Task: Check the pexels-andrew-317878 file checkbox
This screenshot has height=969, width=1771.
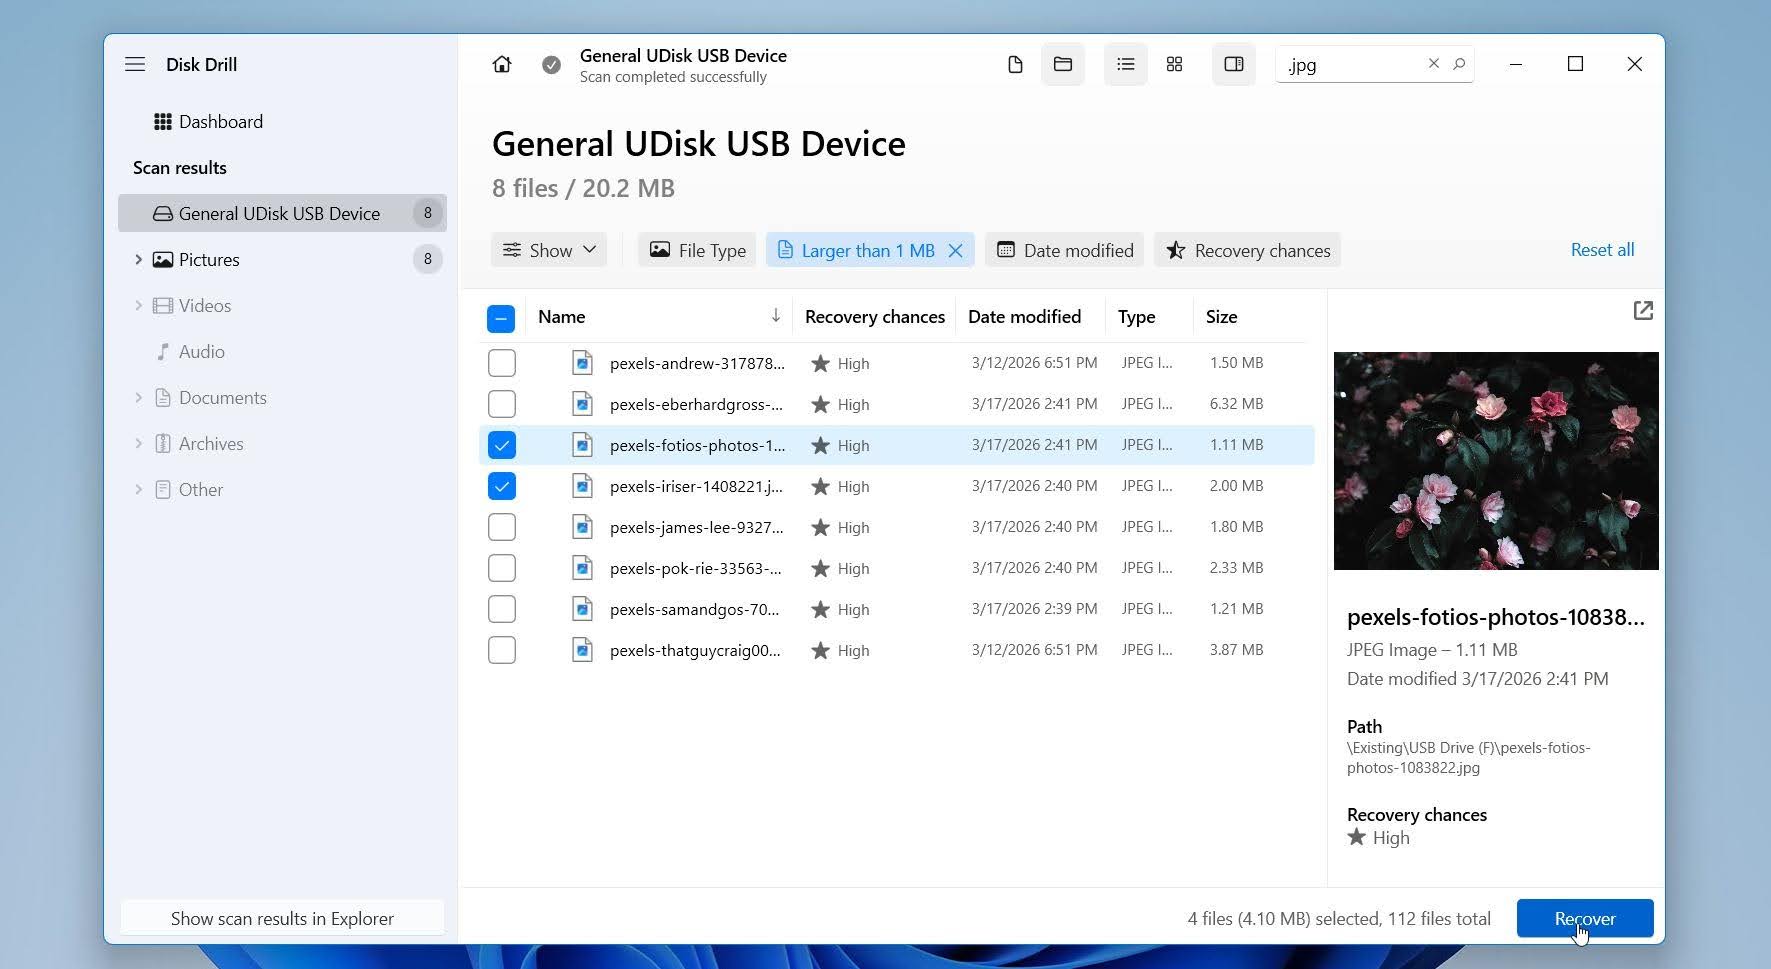Action: (502, 363)
